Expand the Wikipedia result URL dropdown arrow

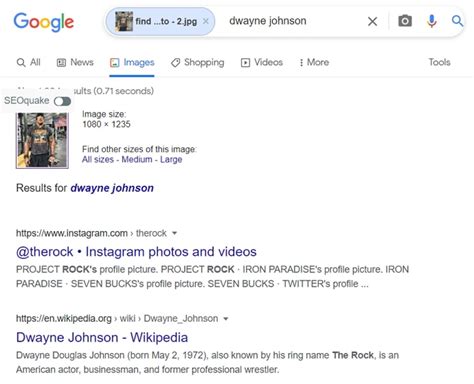[x=226, y=319]
